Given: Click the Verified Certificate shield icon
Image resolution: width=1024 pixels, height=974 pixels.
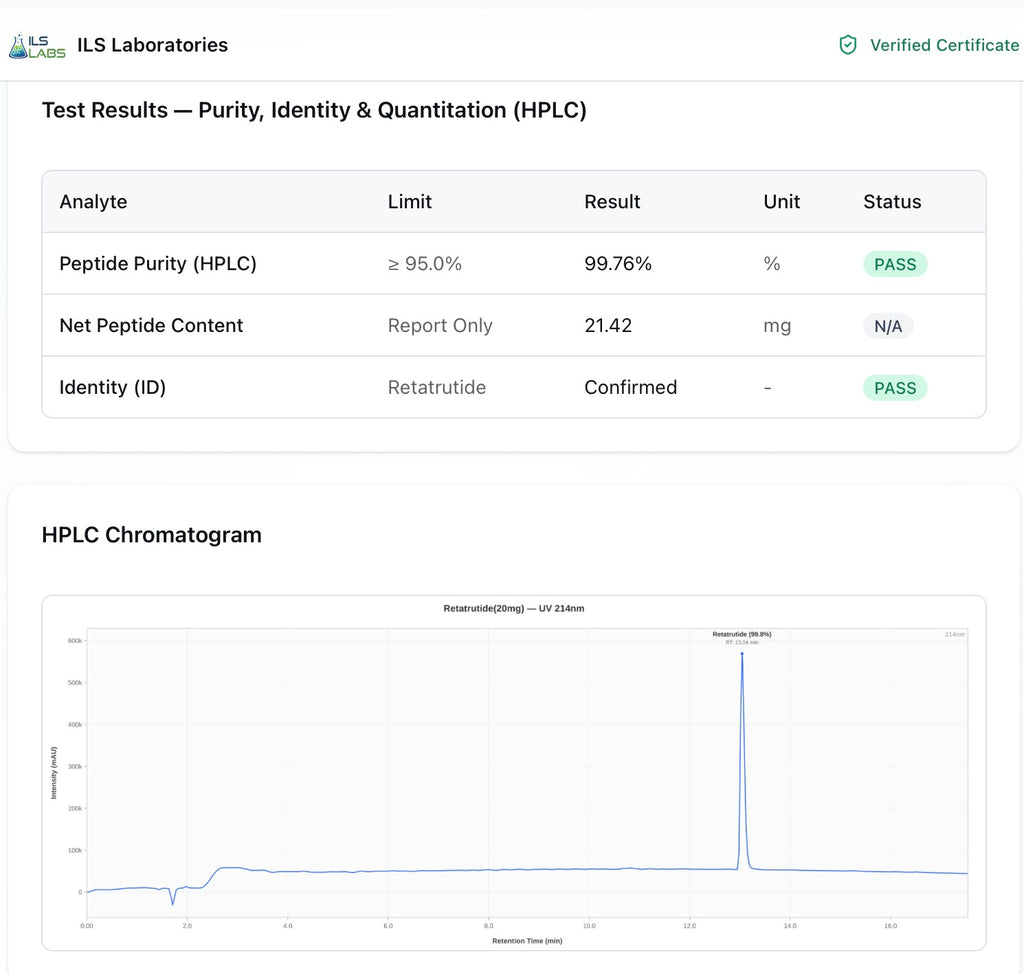Looking at the screenshot, I should tap(848, 45).
